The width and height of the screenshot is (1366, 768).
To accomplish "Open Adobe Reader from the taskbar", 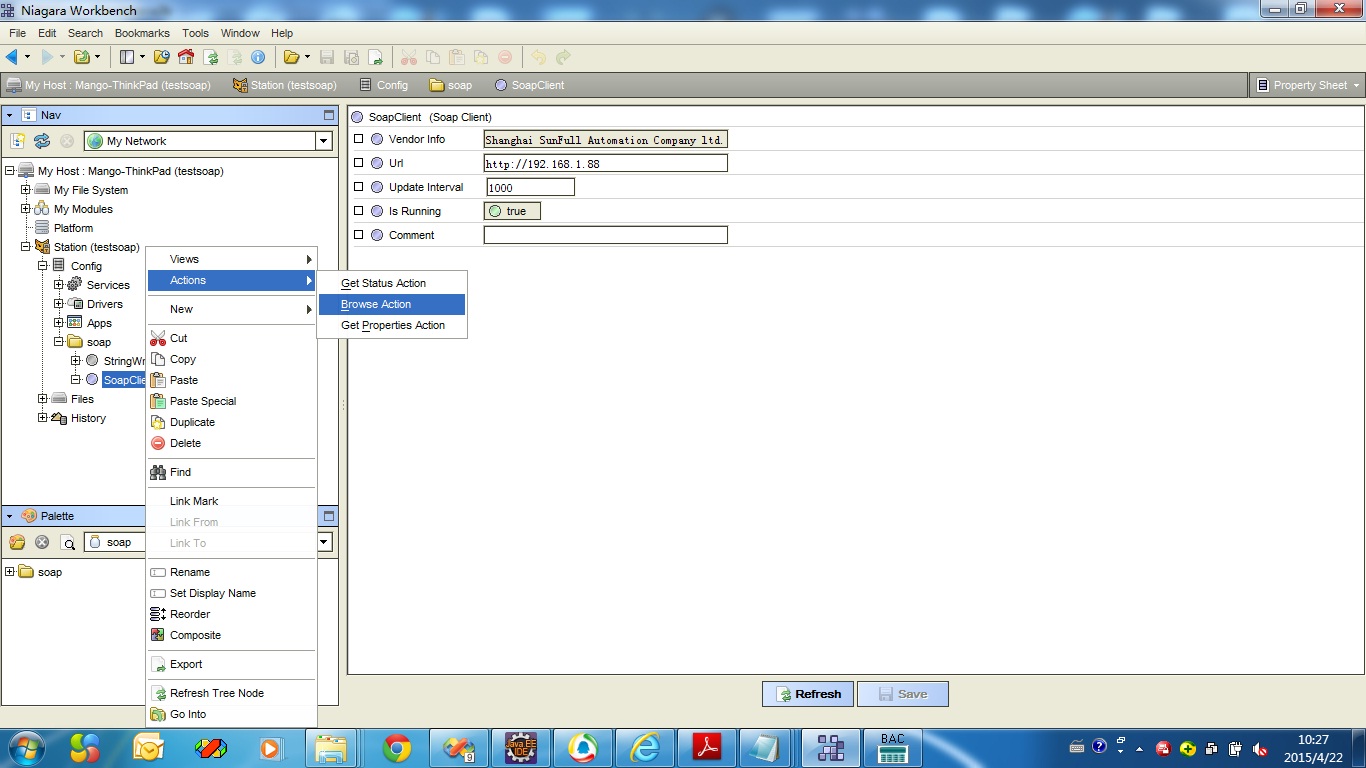I will pos(707,748).
